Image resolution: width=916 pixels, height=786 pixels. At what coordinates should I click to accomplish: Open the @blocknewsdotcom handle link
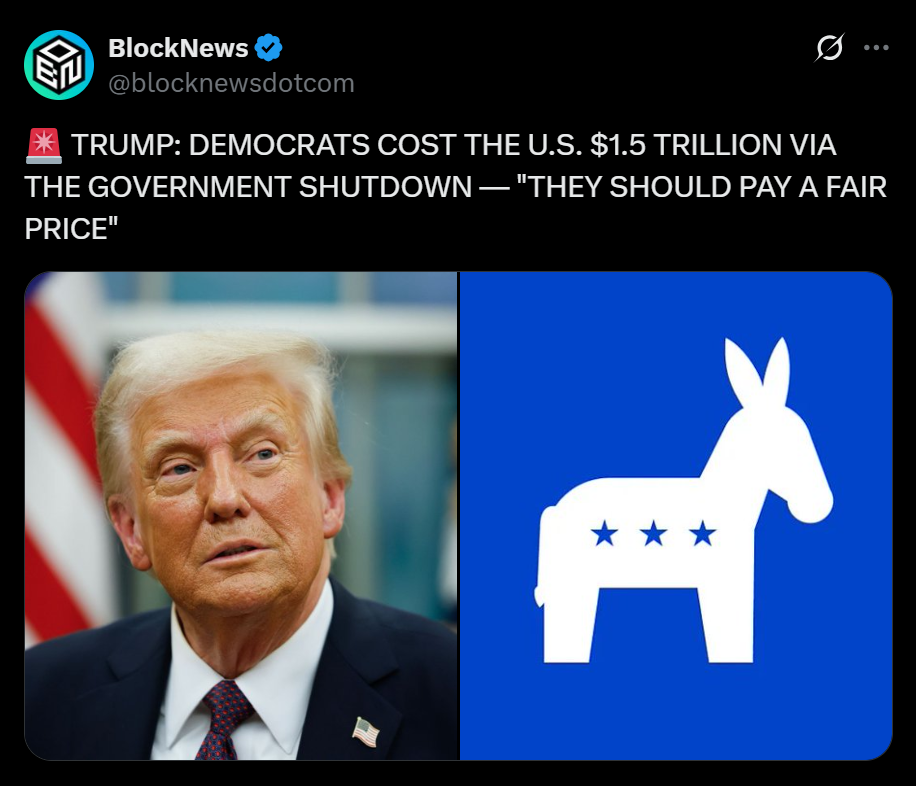[x=231, y=83]
